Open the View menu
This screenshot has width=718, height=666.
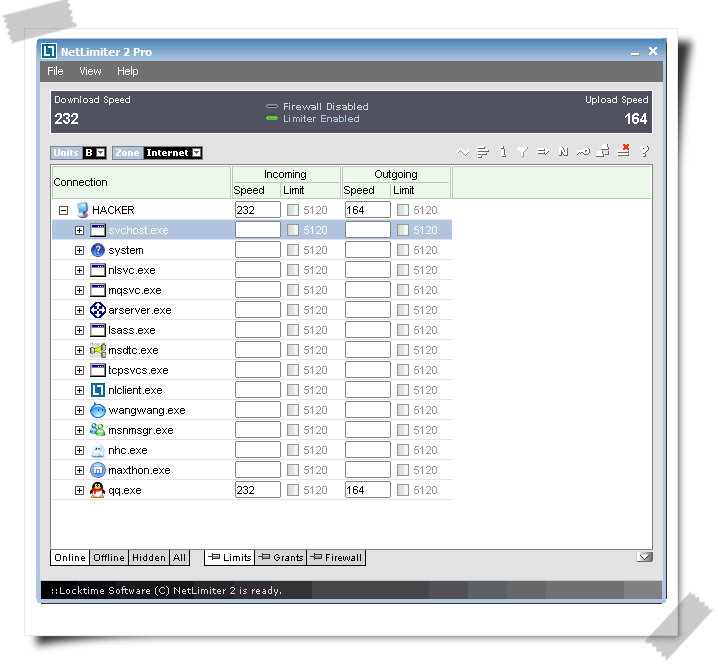click(x=90, y=71)
